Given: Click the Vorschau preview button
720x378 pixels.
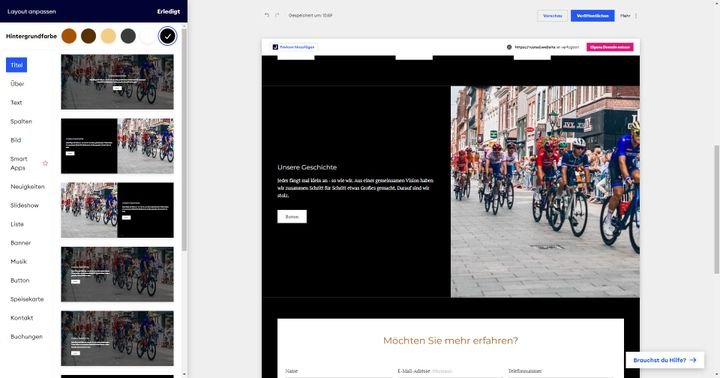Looking at the screenshot, I should point(552,16).
